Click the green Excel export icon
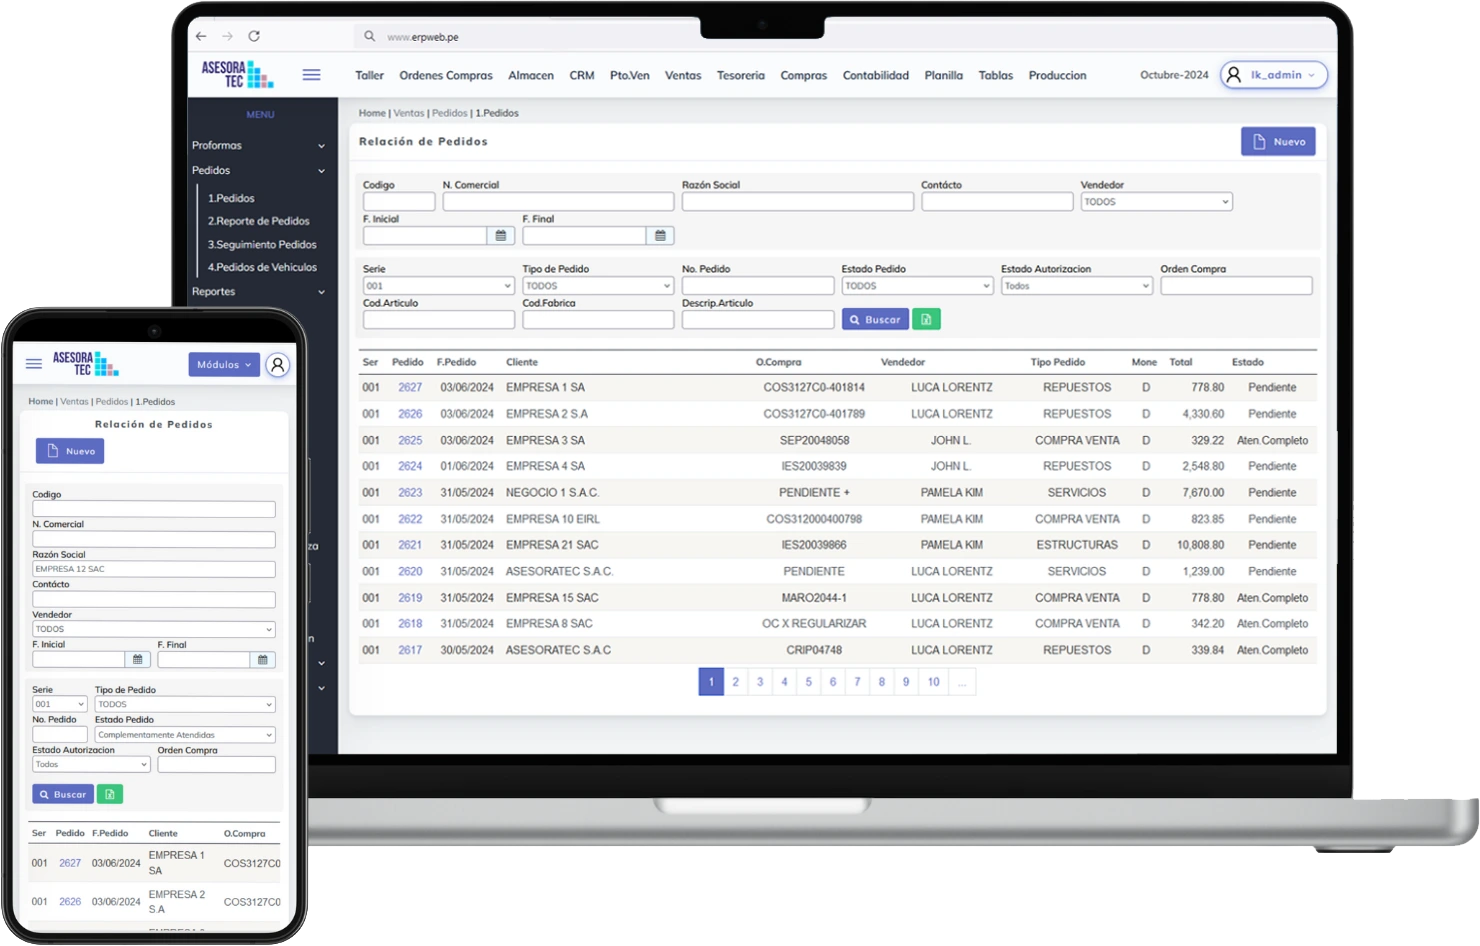 point(926,320)
